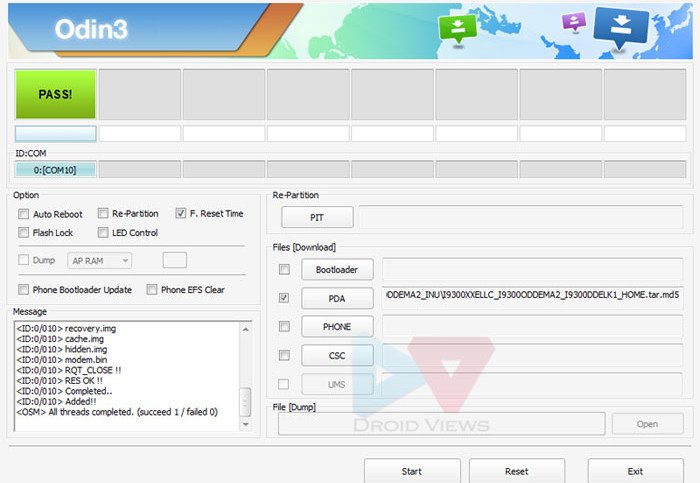Click the PDA file button
The width and height of the screenshot is (700, 483).
pos(337,298)
